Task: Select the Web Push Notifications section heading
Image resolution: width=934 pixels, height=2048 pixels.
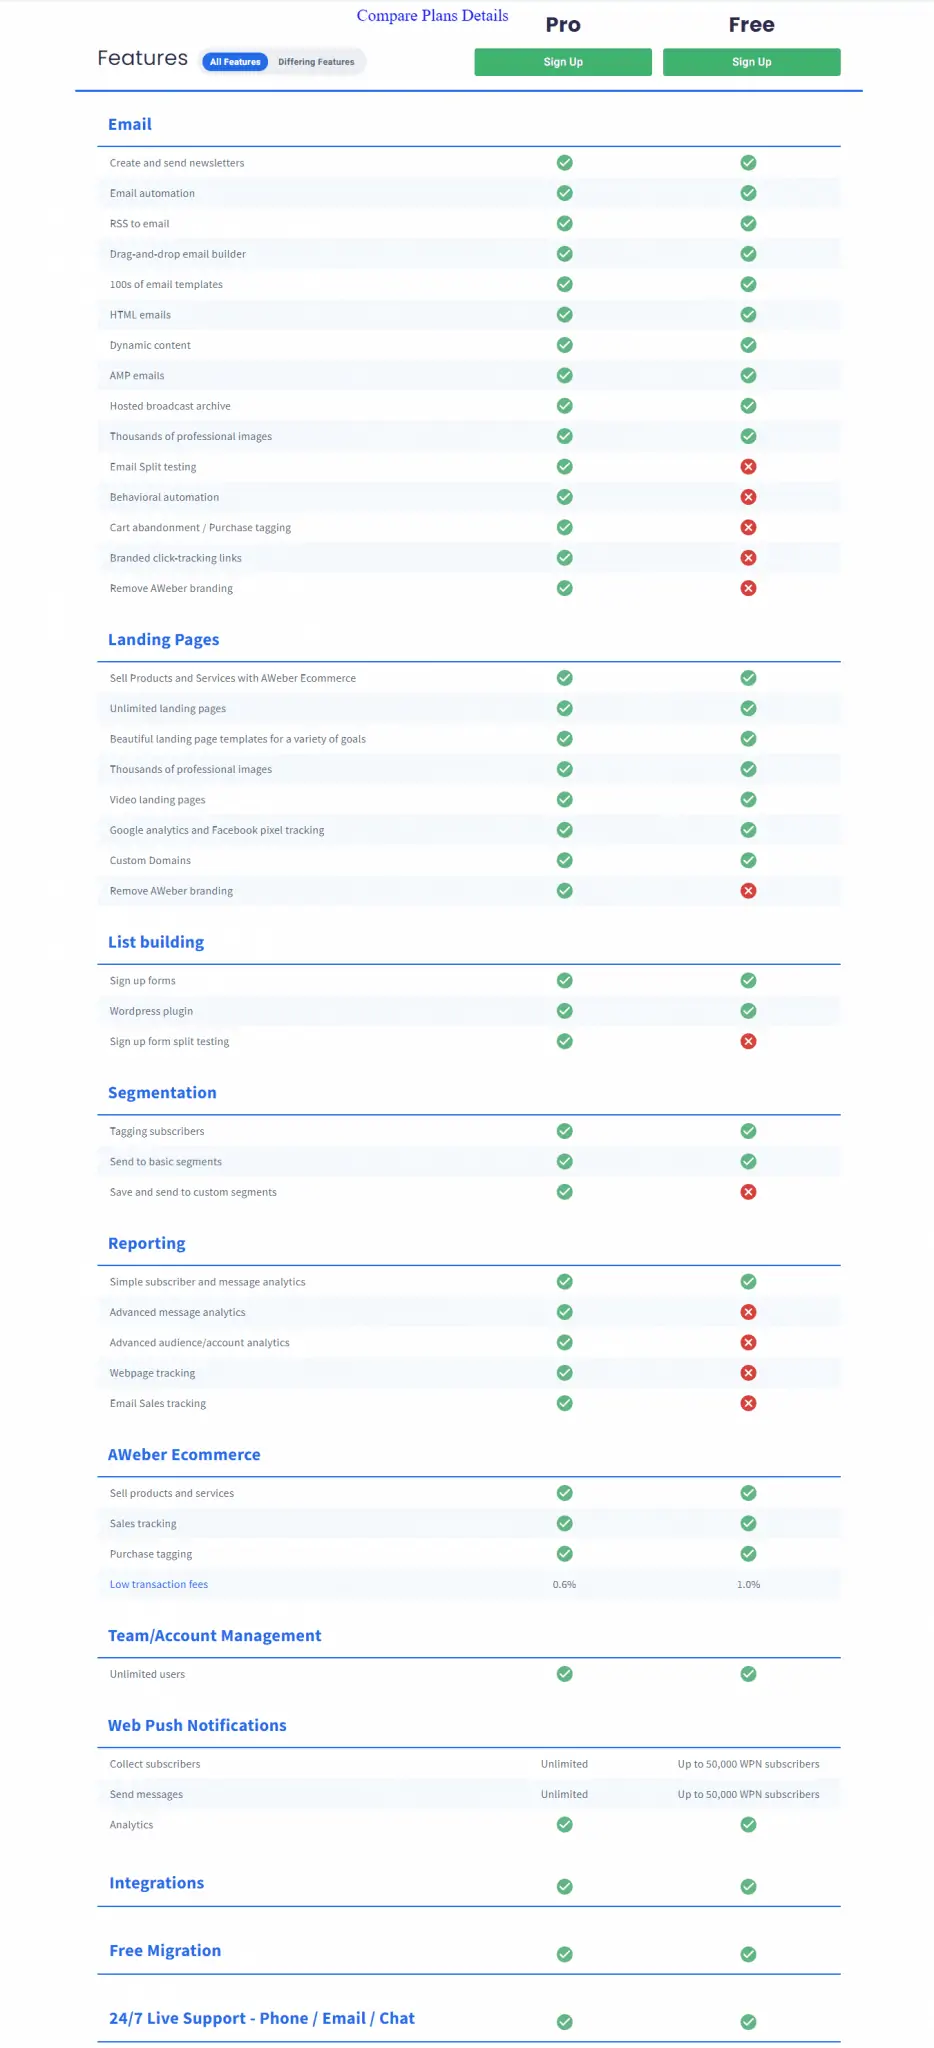Action: pos(197,1725)
